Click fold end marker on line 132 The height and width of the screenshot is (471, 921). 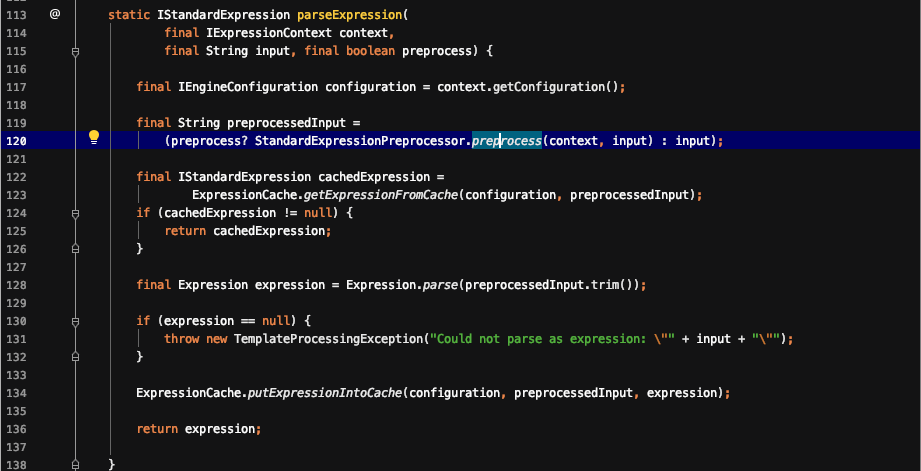pos(76,355)
